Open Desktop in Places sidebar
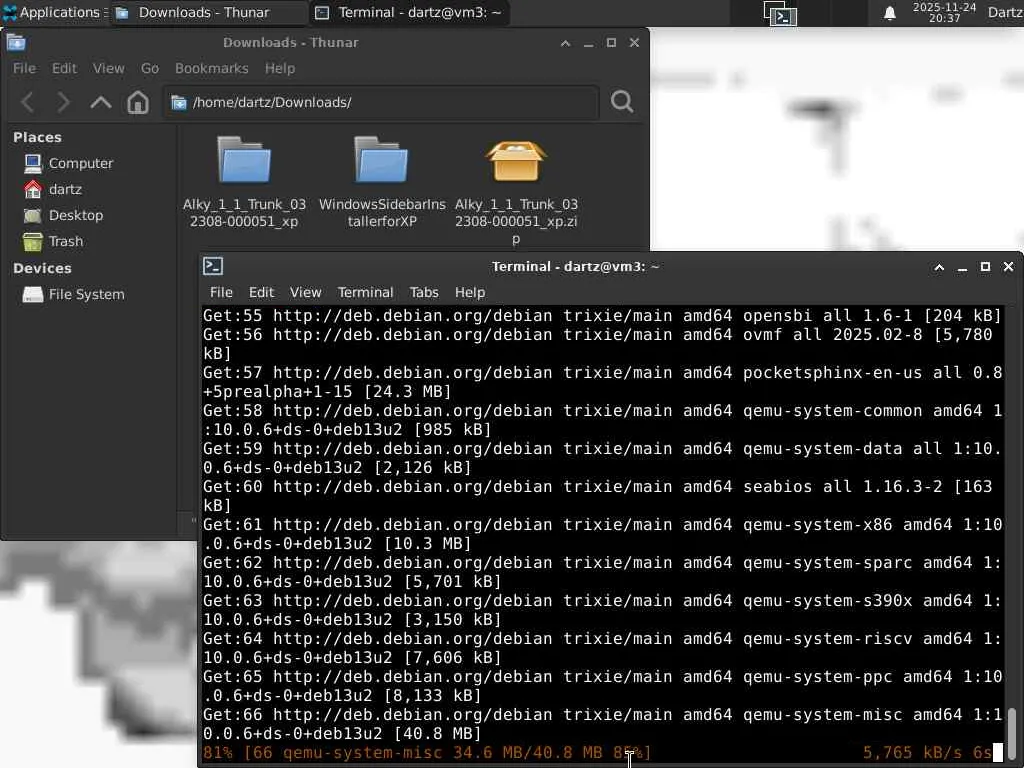 coord(63,215)
